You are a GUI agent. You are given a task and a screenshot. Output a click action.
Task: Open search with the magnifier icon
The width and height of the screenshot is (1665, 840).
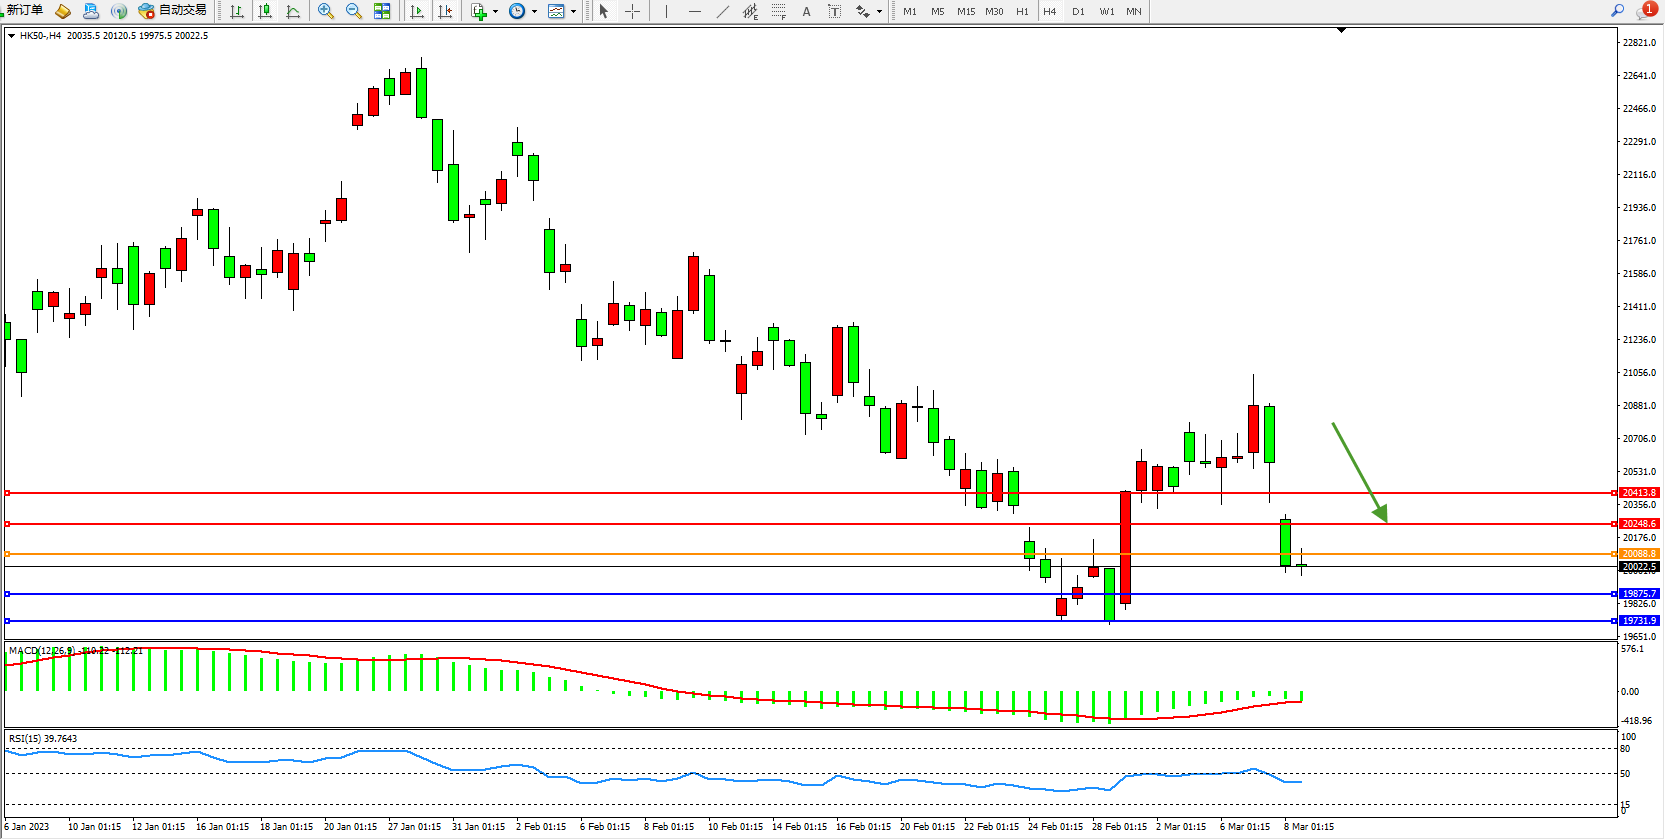point(1617,11)
